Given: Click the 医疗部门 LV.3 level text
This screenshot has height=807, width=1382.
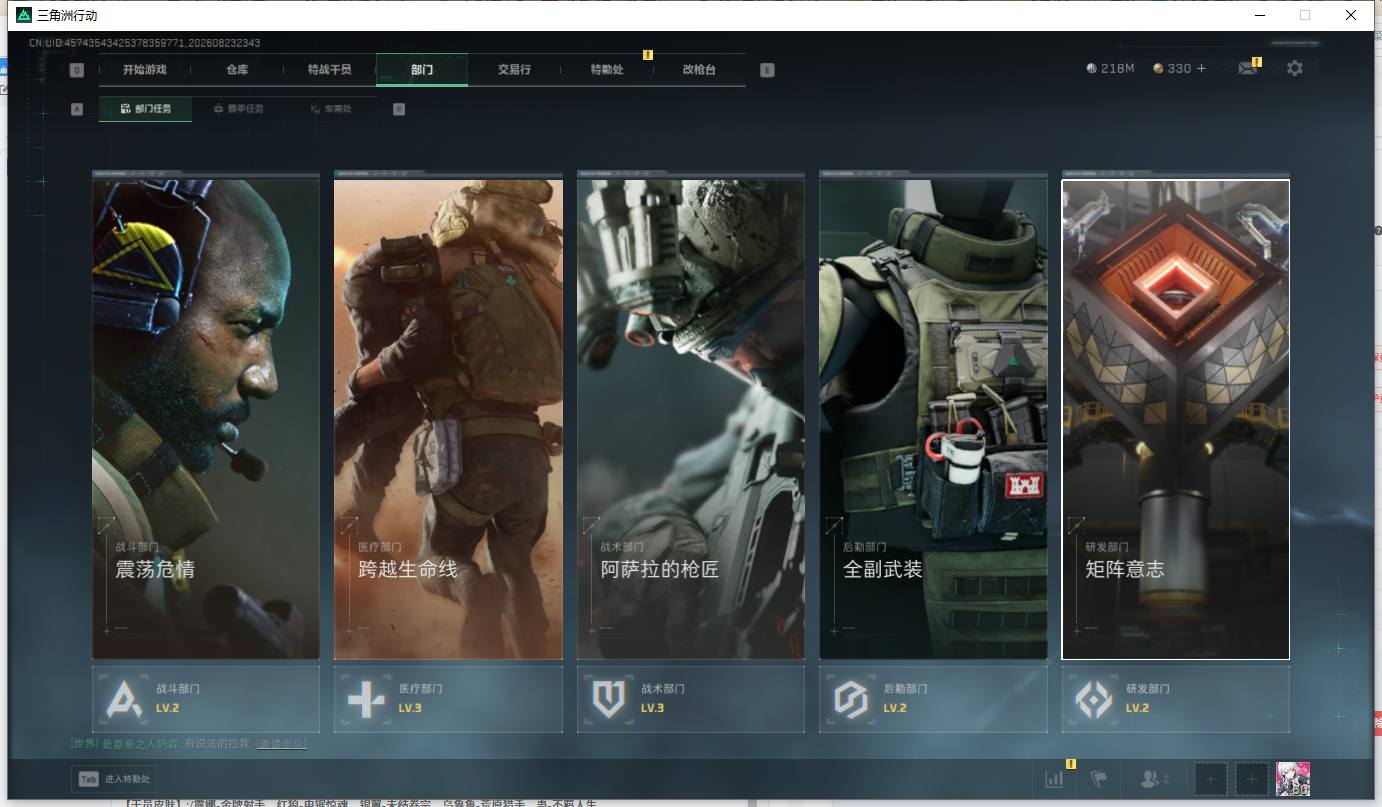Looking at the screenshot, I should (410, 708).
